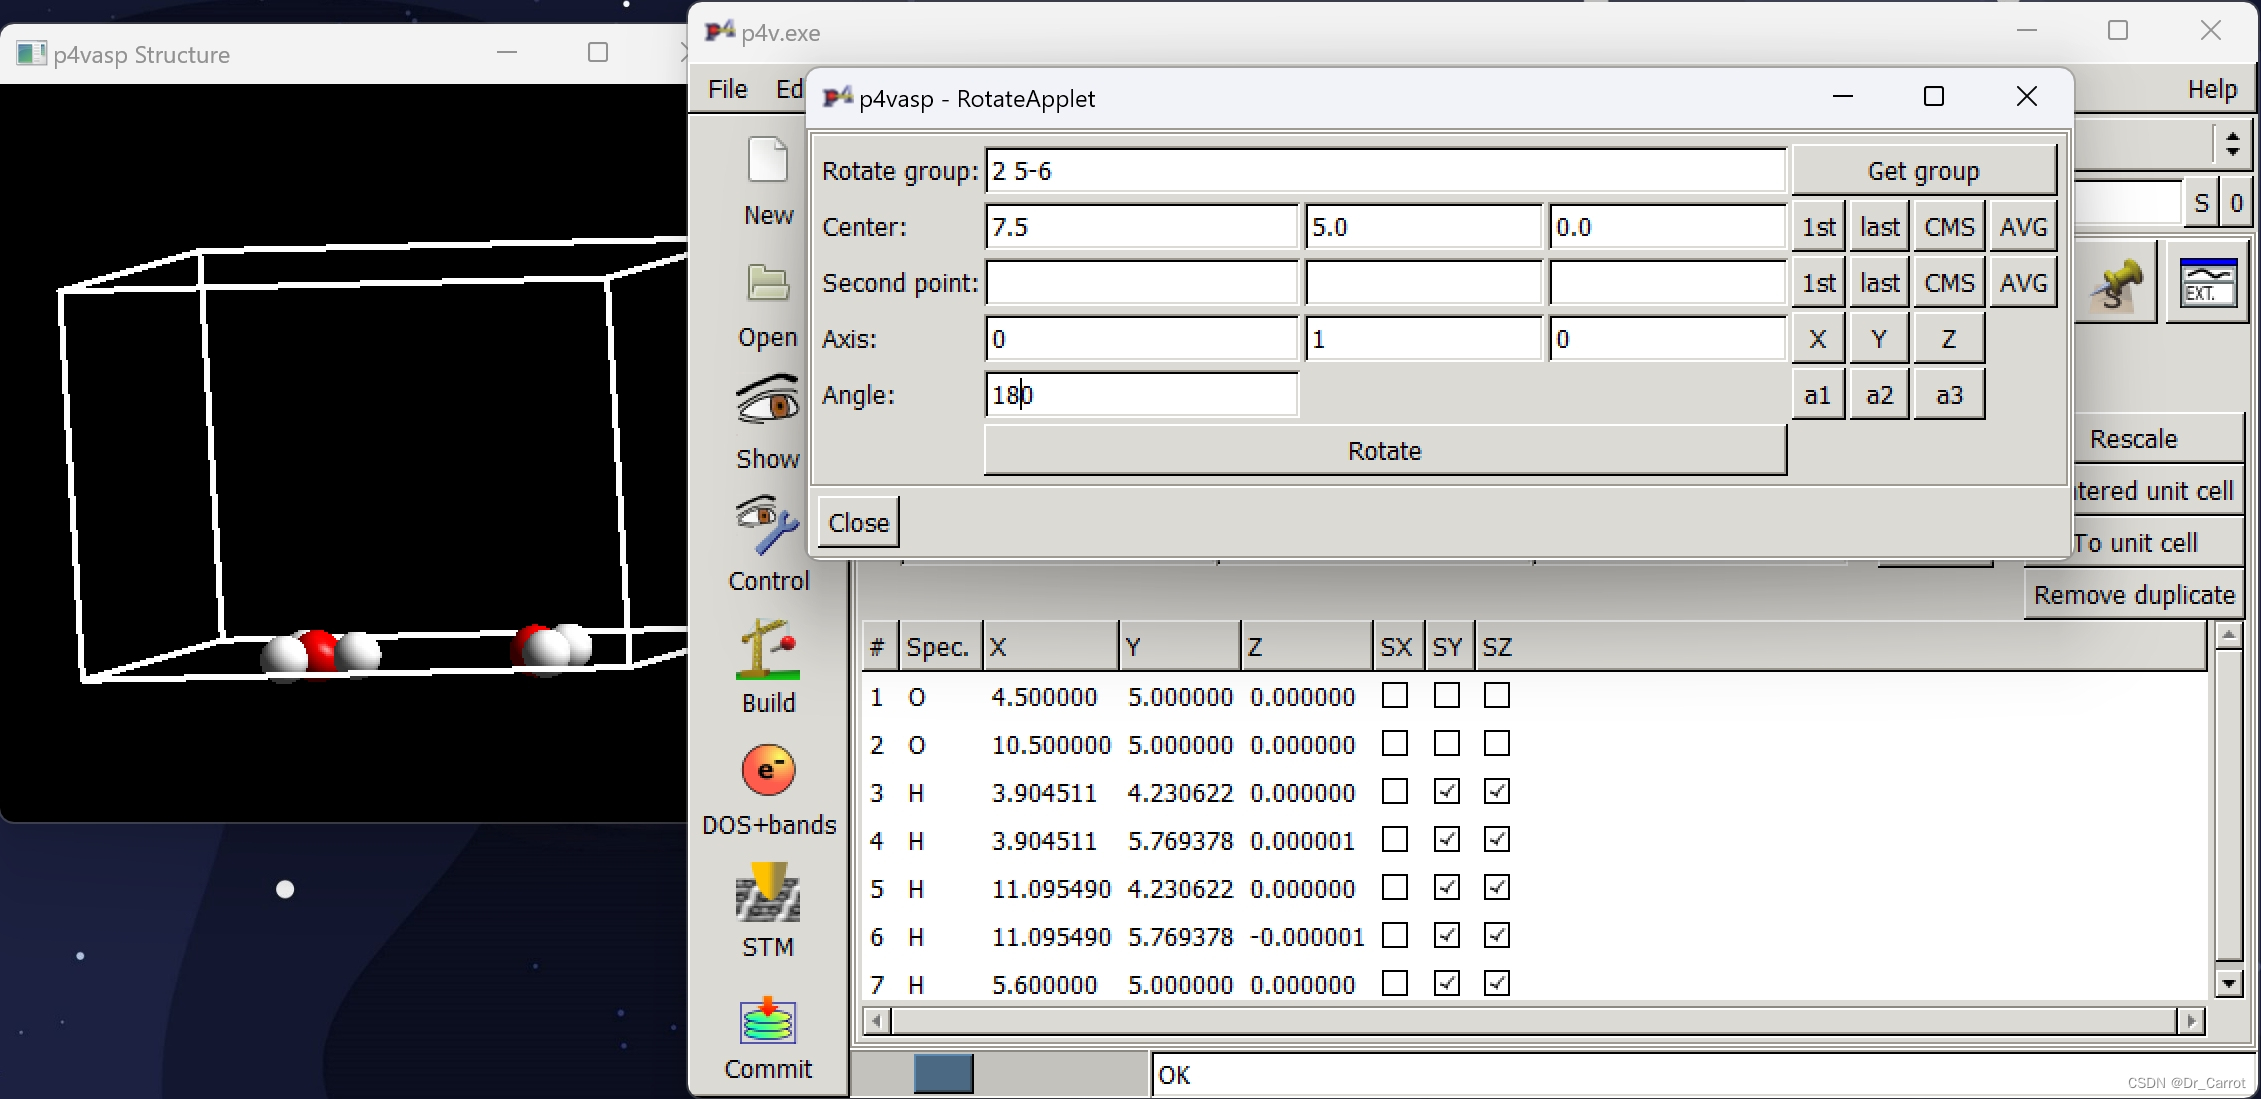This screenshot has width=2261, height=1099.
Task: Click the STM tool icon
Action: (x=768, y=892)
